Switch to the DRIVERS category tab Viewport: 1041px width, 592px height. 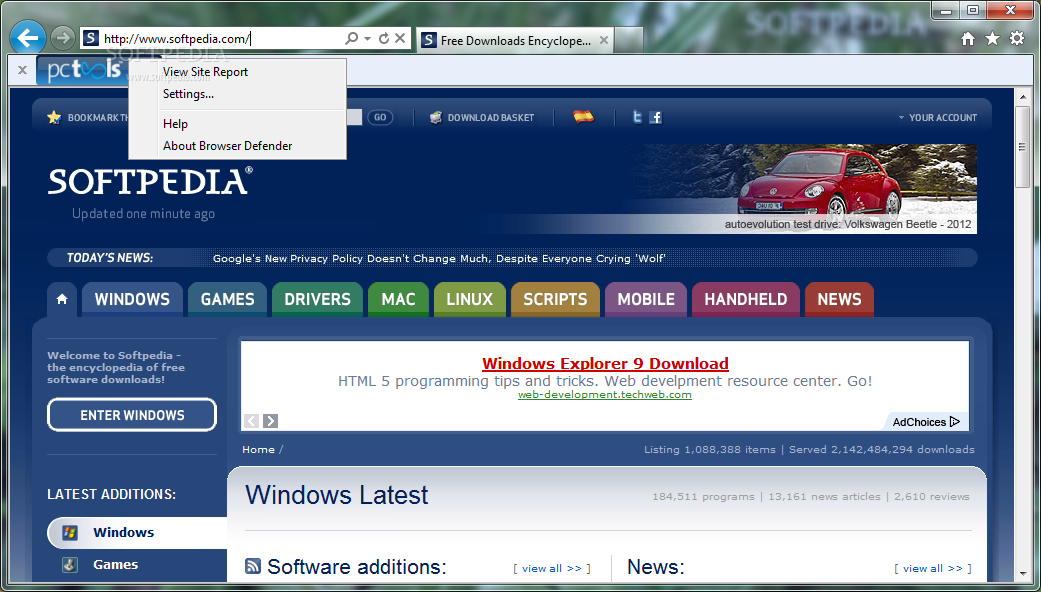(x=317, y=299)
